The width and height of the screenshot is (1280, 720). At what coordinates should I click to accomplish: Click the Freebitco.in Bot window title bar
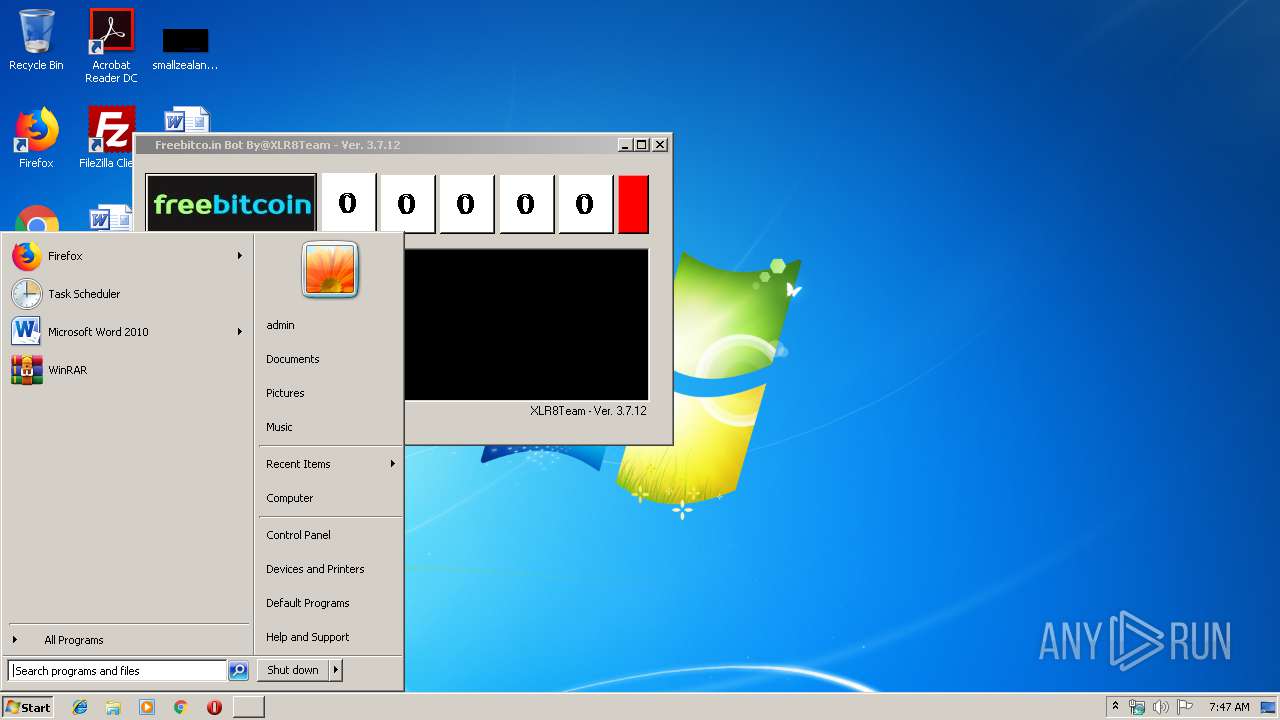tap(375, 145)
